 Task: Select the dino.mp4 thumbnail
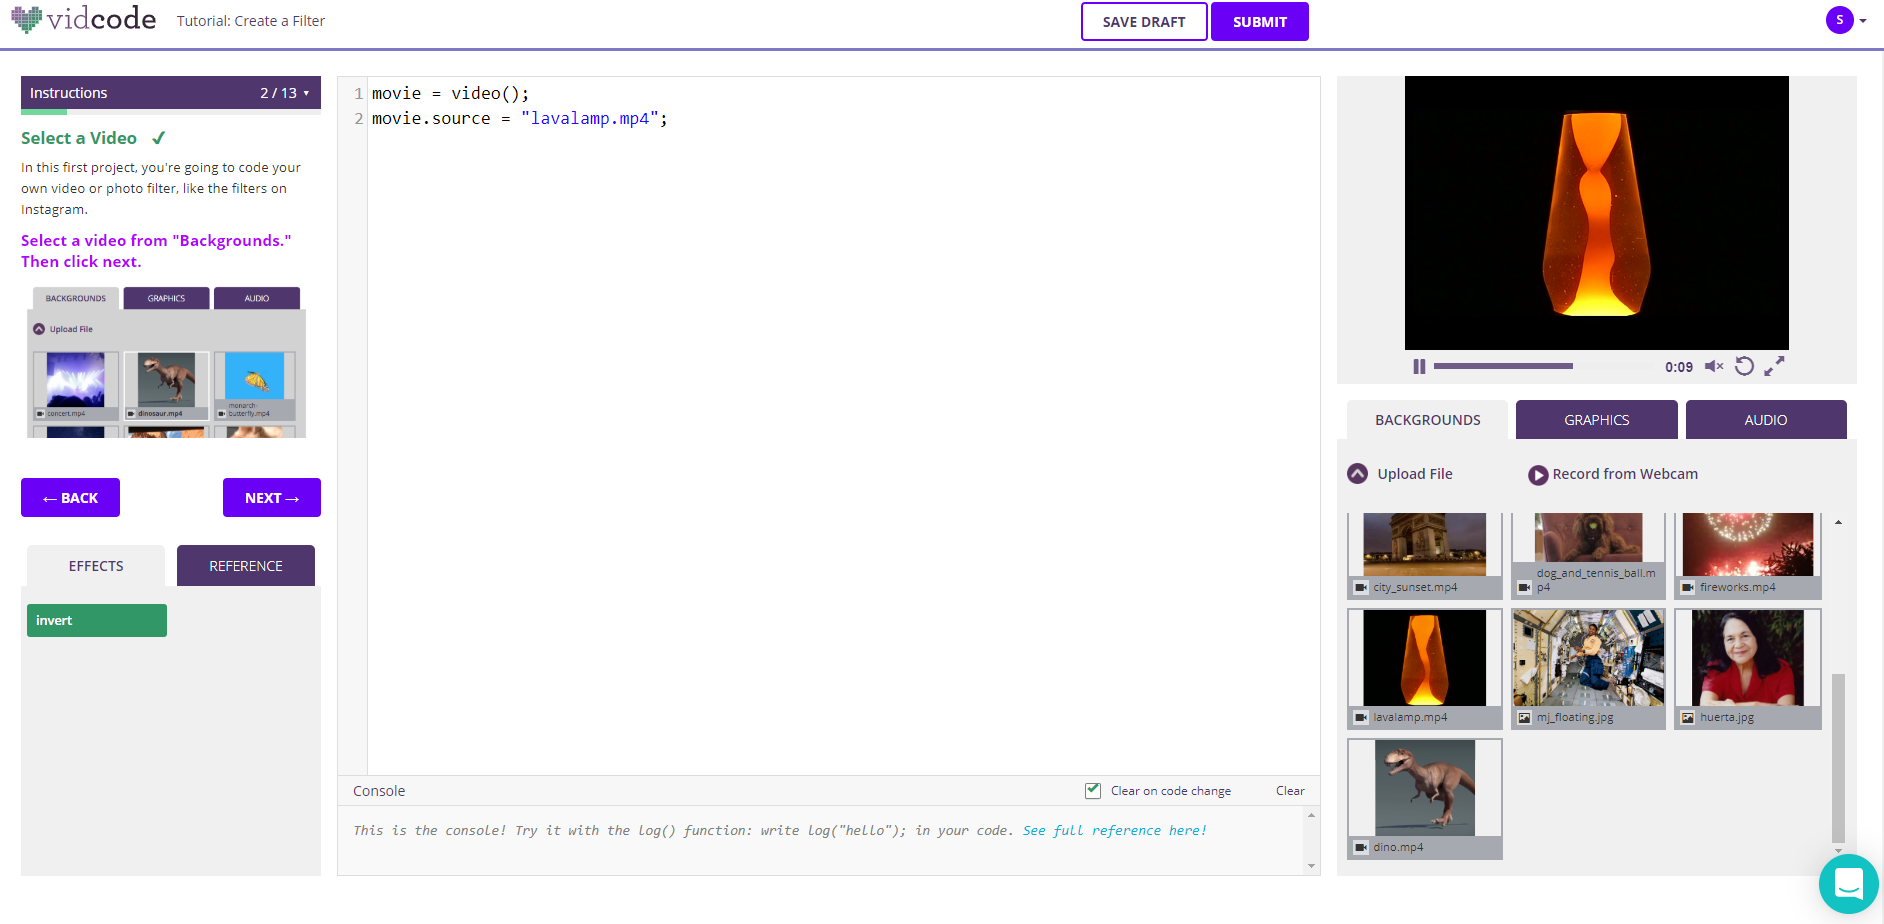1424,790
